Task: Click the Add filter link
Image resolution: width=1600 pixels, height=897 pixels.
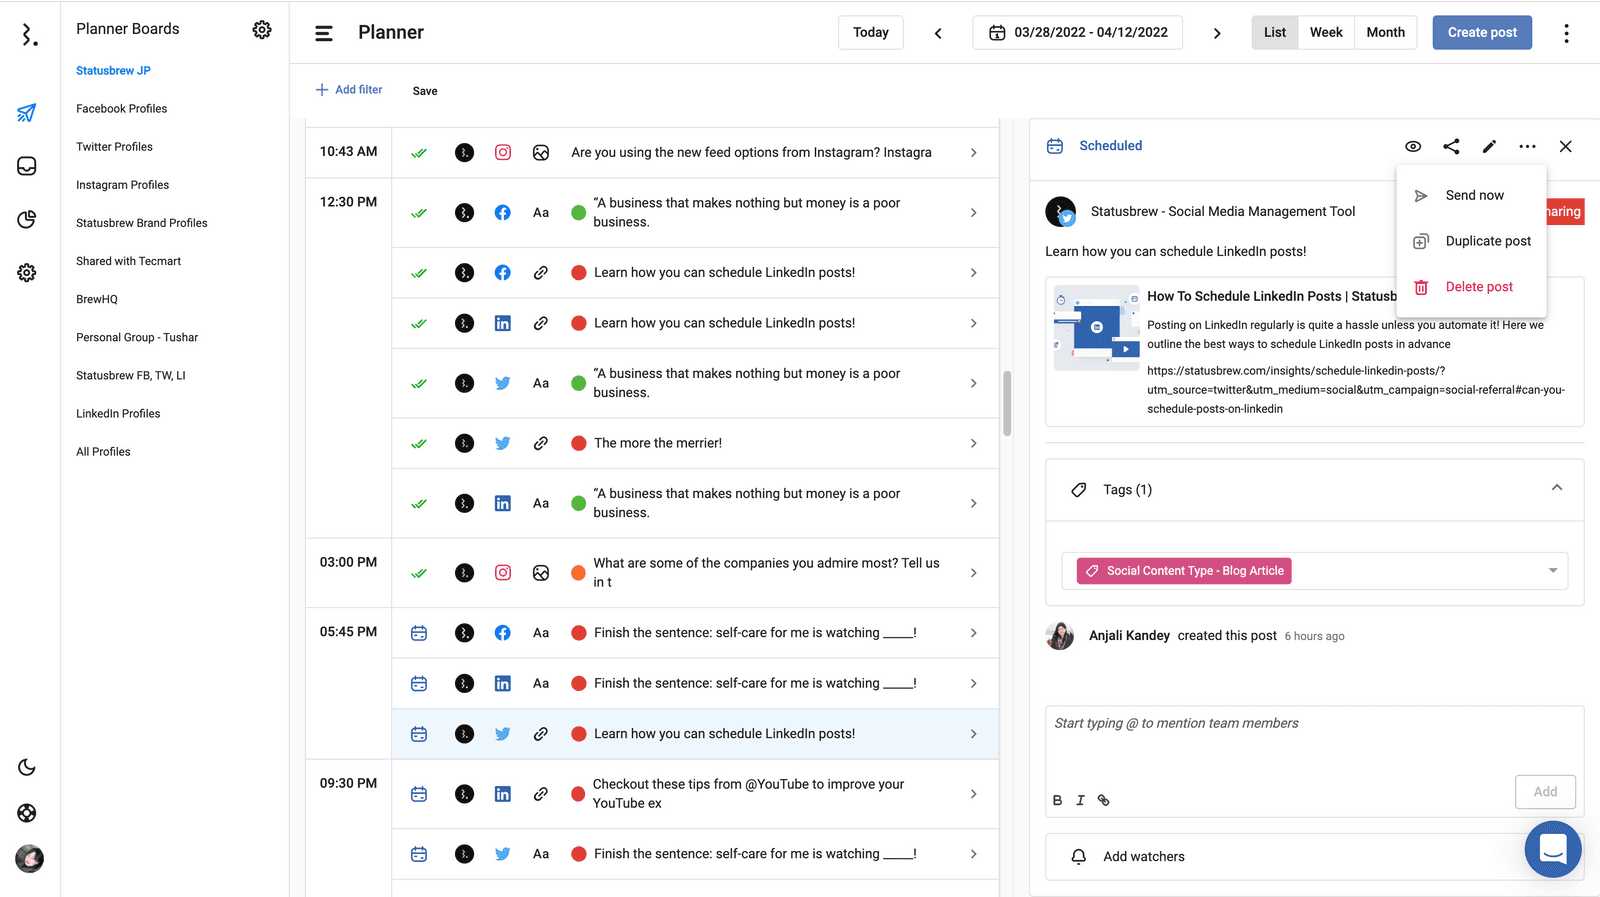Action: pos(349,90)
